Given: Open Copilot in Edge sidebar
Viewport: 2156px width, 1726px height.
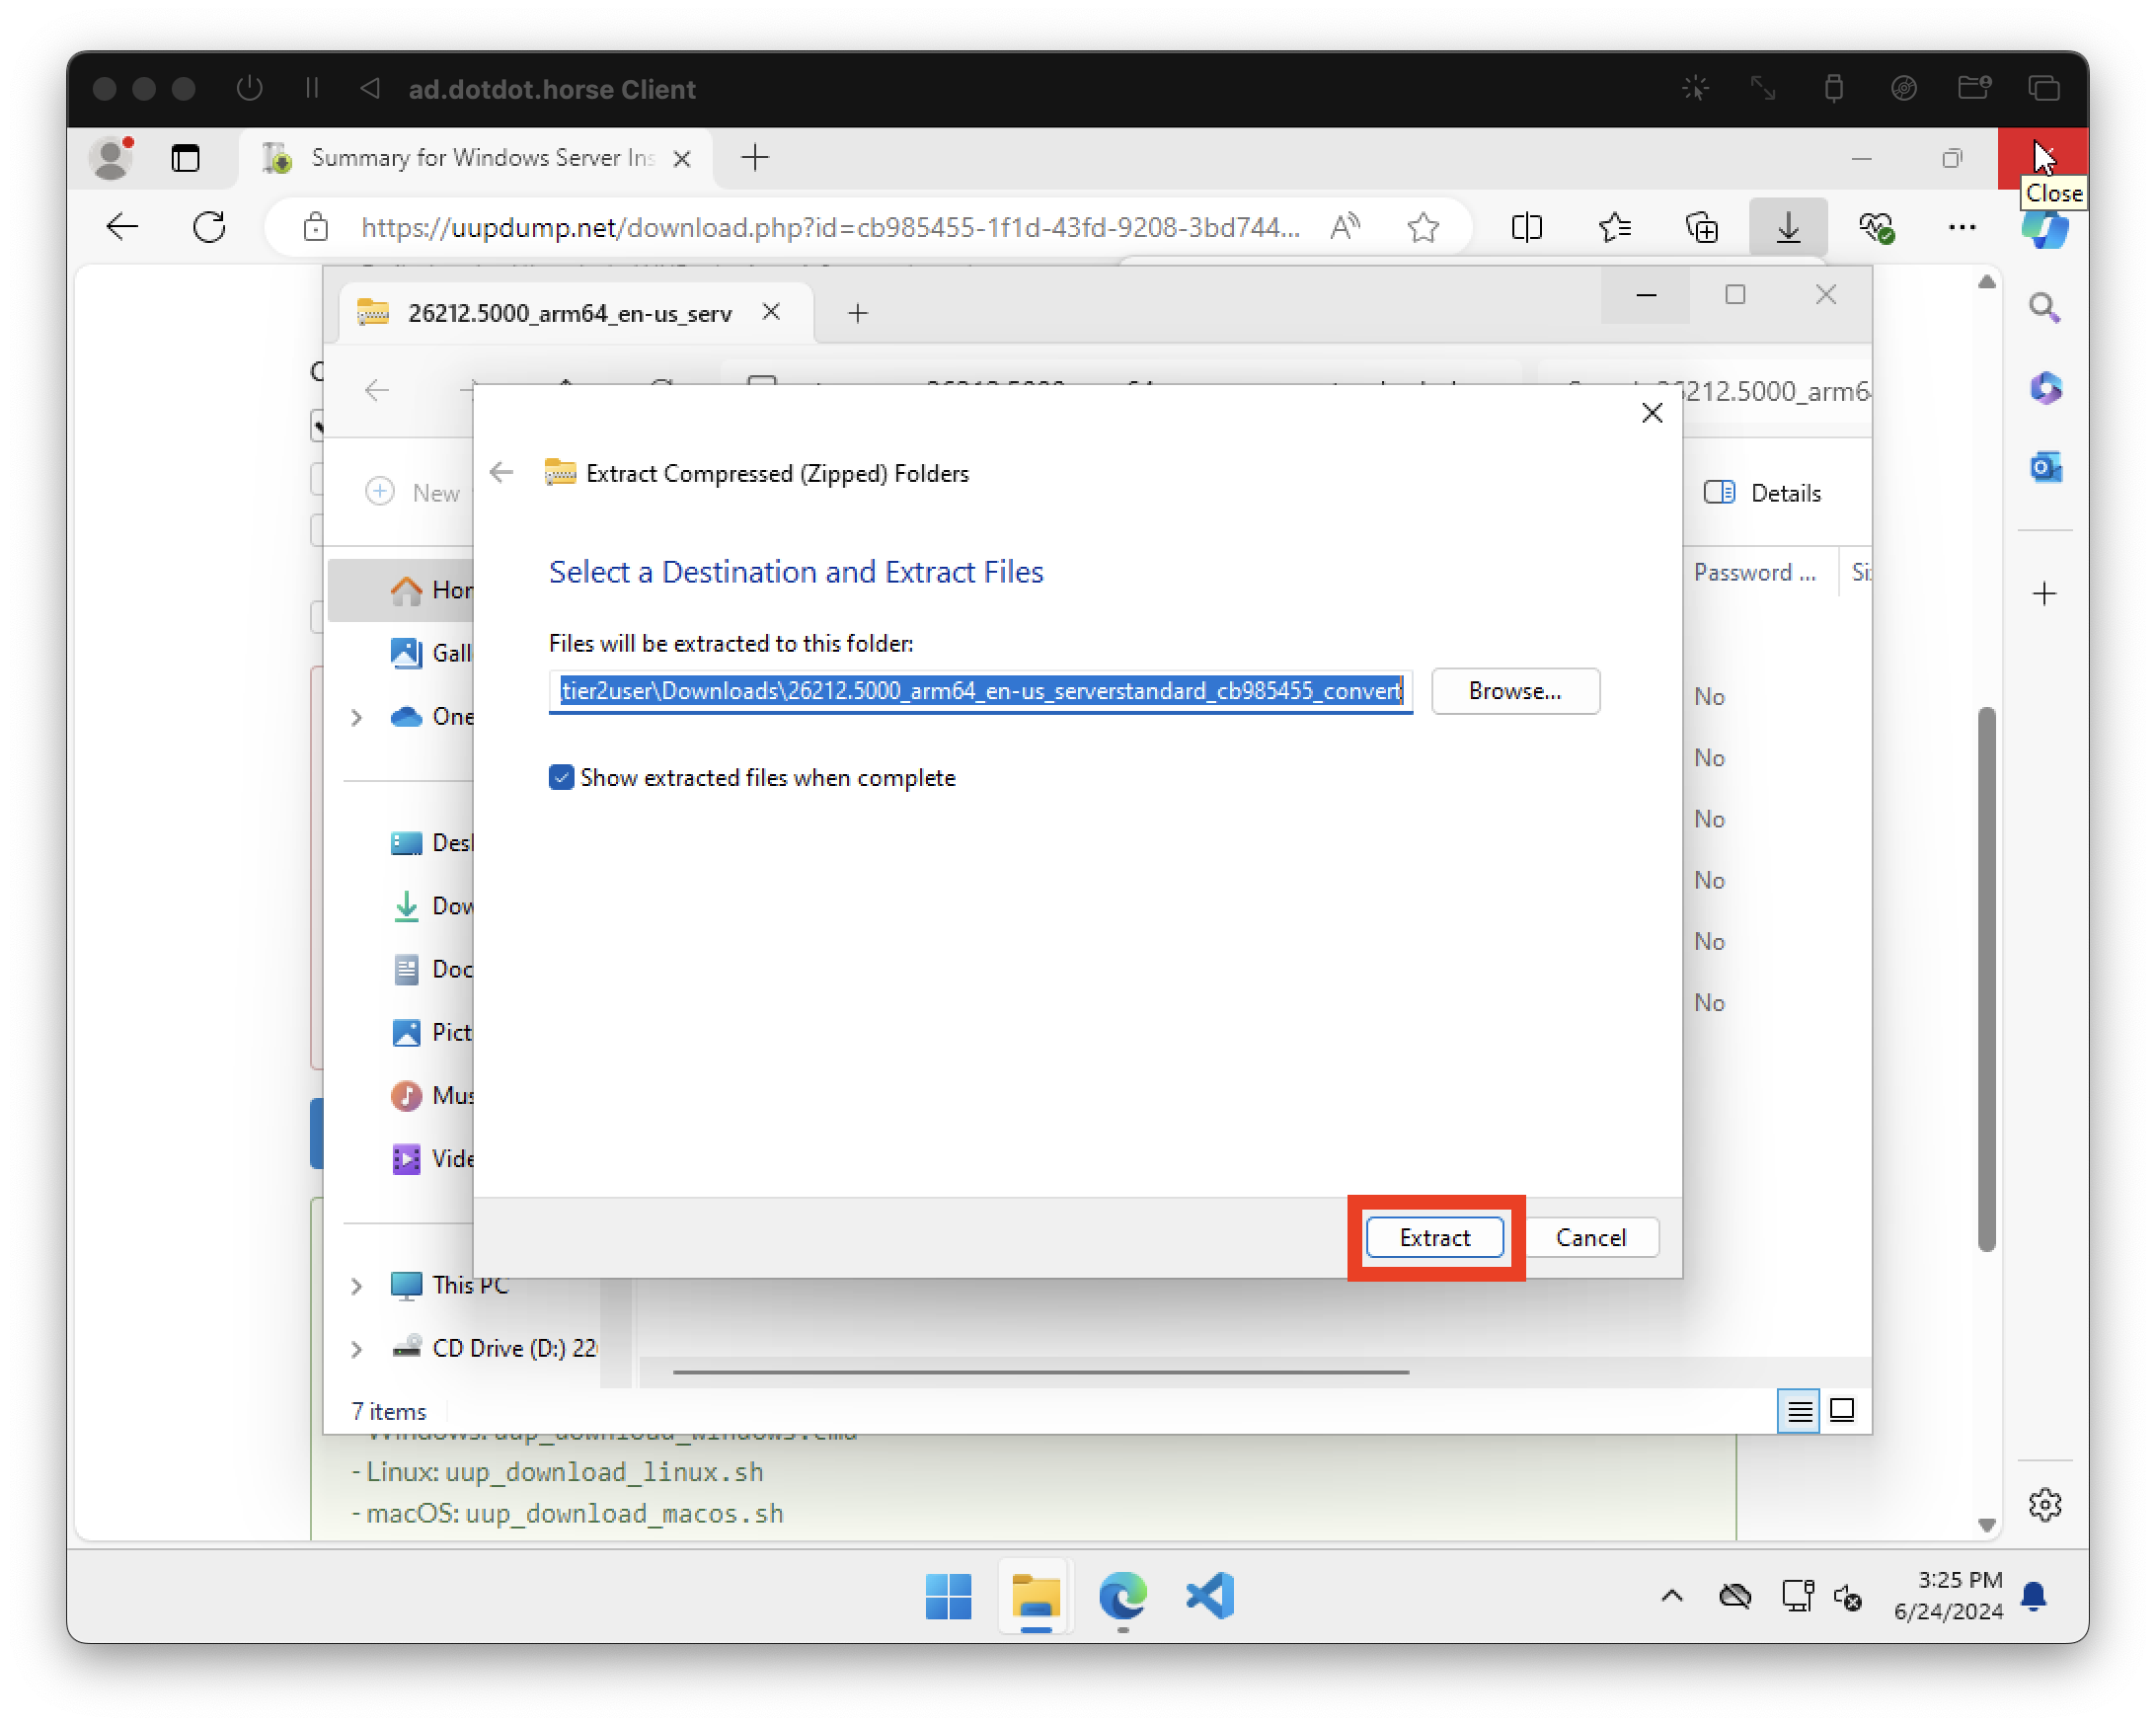Looking at the screenshot, I should [2045, 229].
